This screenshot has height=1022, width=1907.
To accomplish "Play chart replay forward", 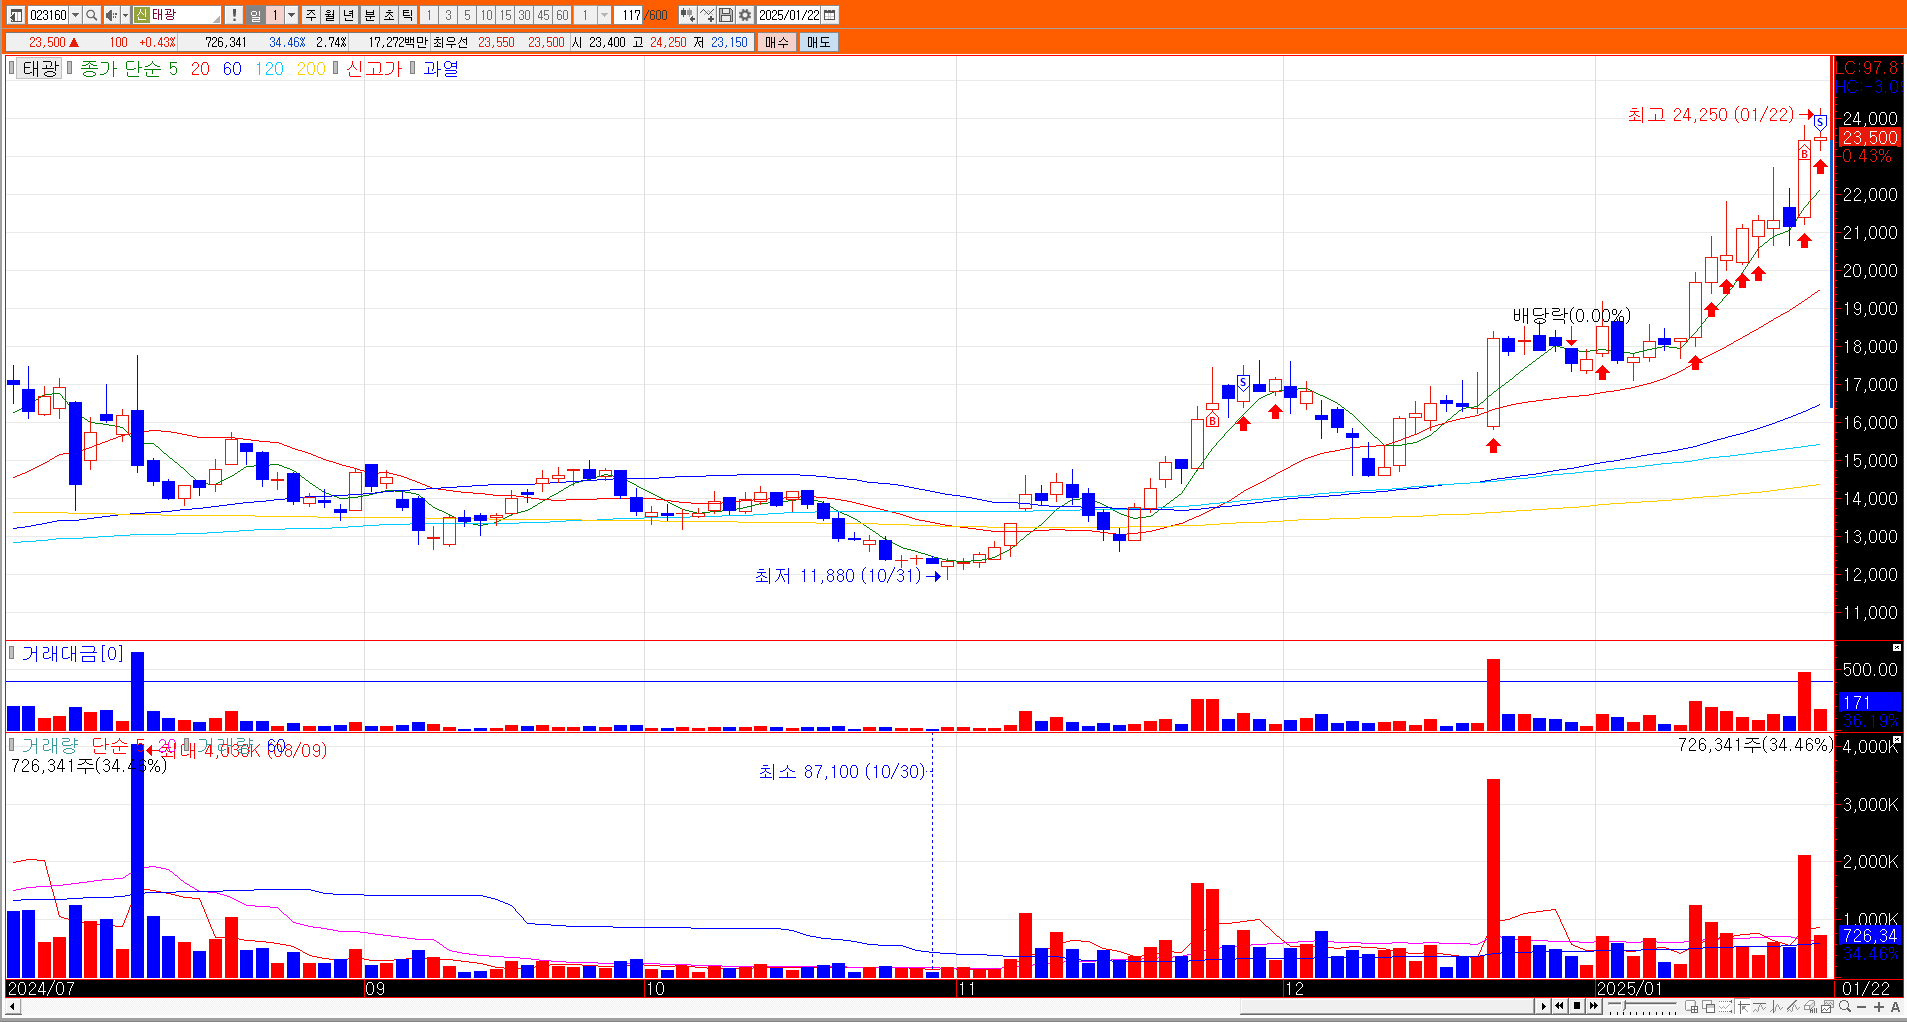I will pos(1544,1006).
